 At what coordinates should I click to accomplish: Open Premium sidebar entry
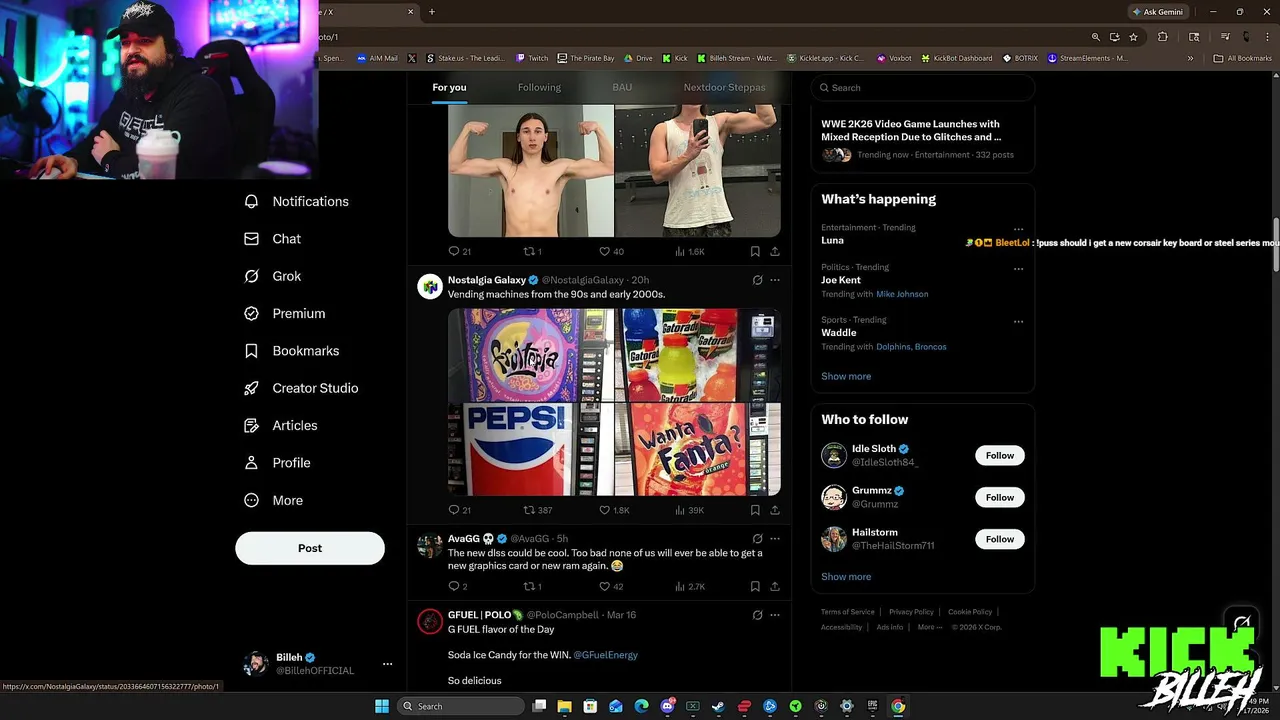point(285,313)
